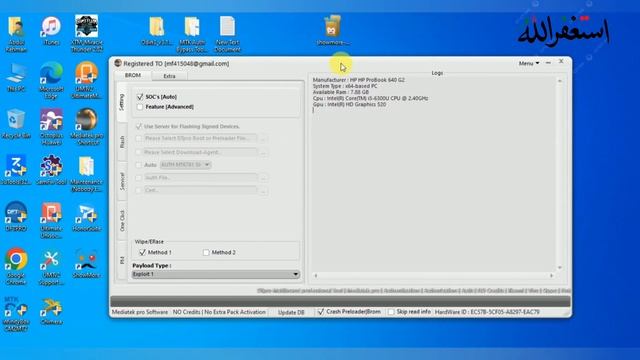Click the NO Credits status bar text

click(x=219, y=312)
